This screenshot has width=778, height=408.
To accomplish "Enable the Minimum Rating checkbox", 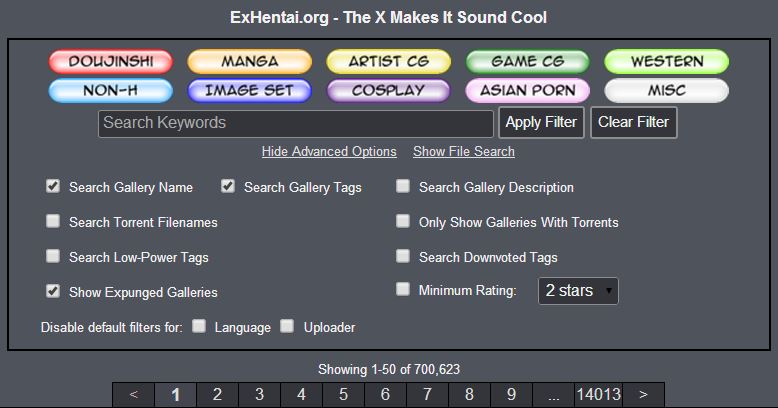I will 403,289.
